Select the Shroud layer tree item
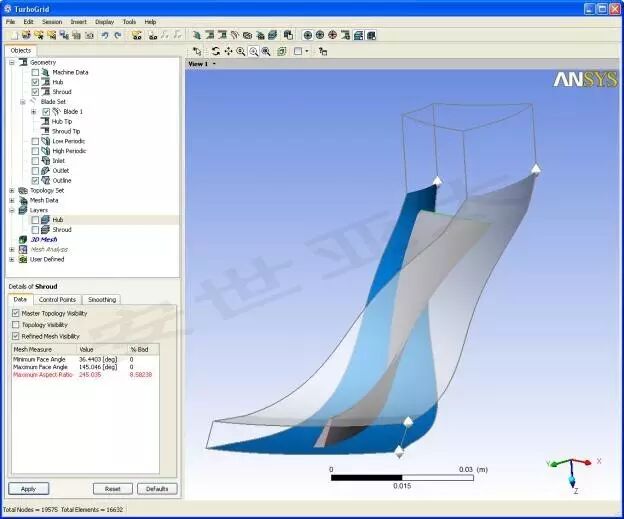Viewport: 624px width, 519px height. pyautogui.click(x=62, y=230)
